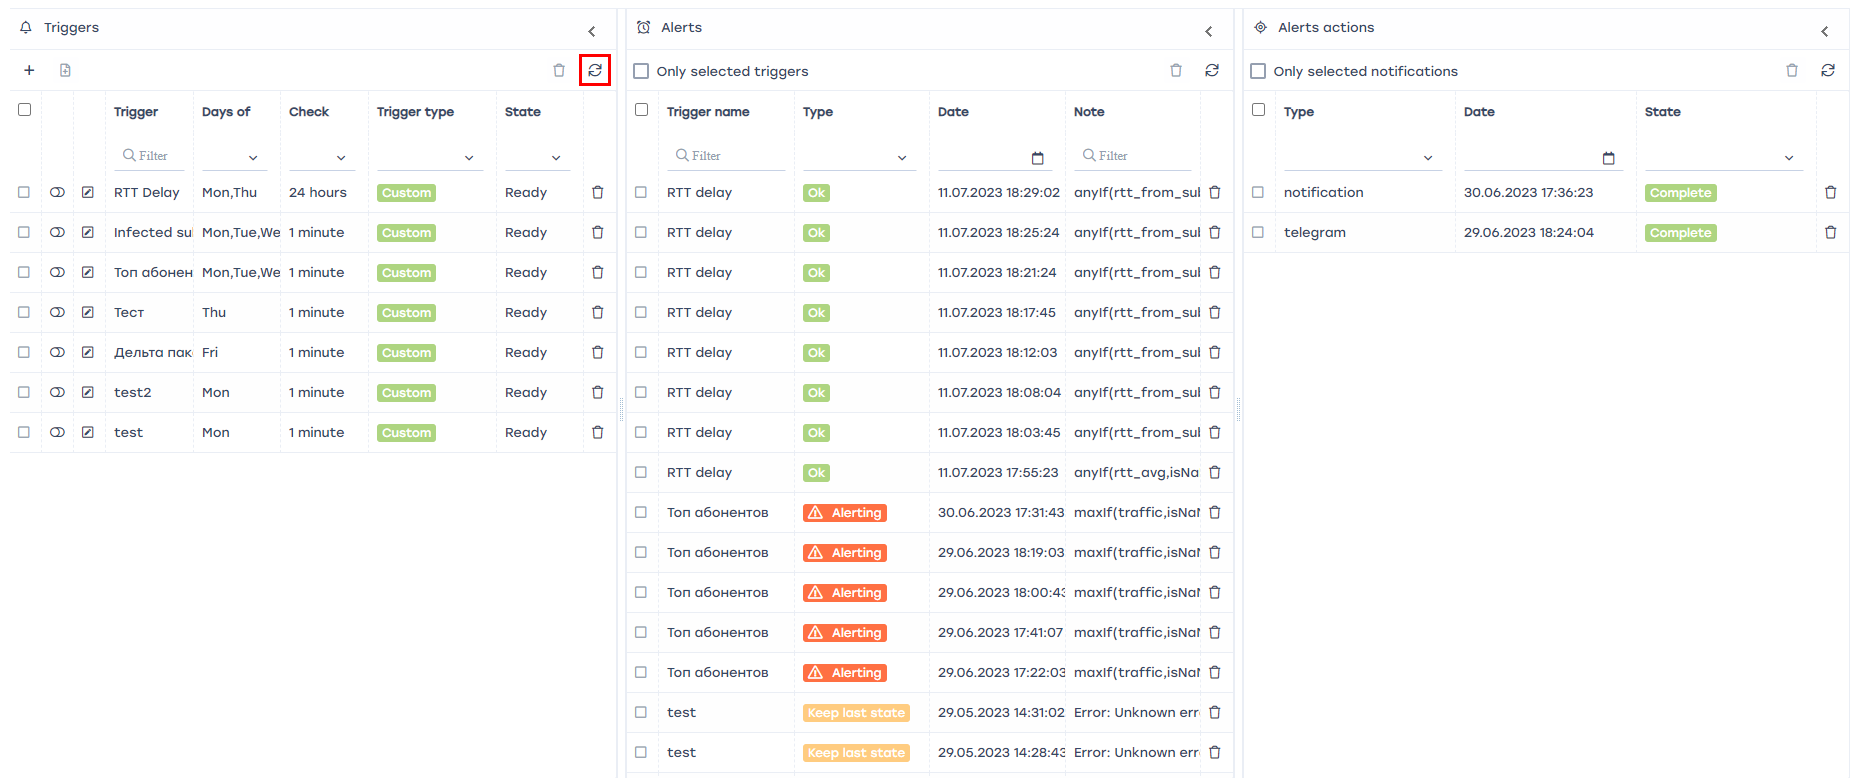Click the import trigger file icon
Screen dimensions: 1860x778
pos(65,70)
